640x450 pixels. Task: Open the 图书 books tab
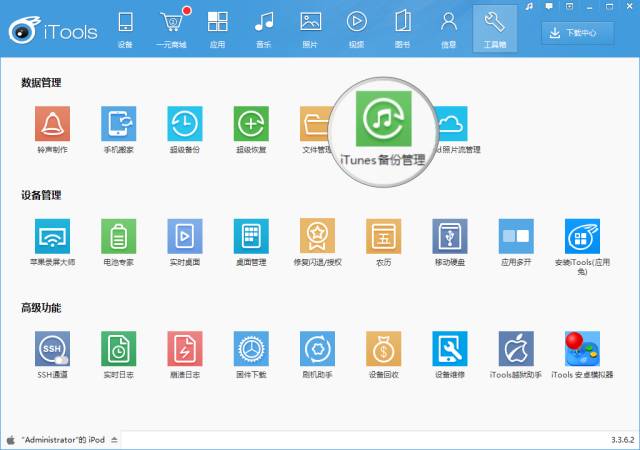(x=402, y=29)
